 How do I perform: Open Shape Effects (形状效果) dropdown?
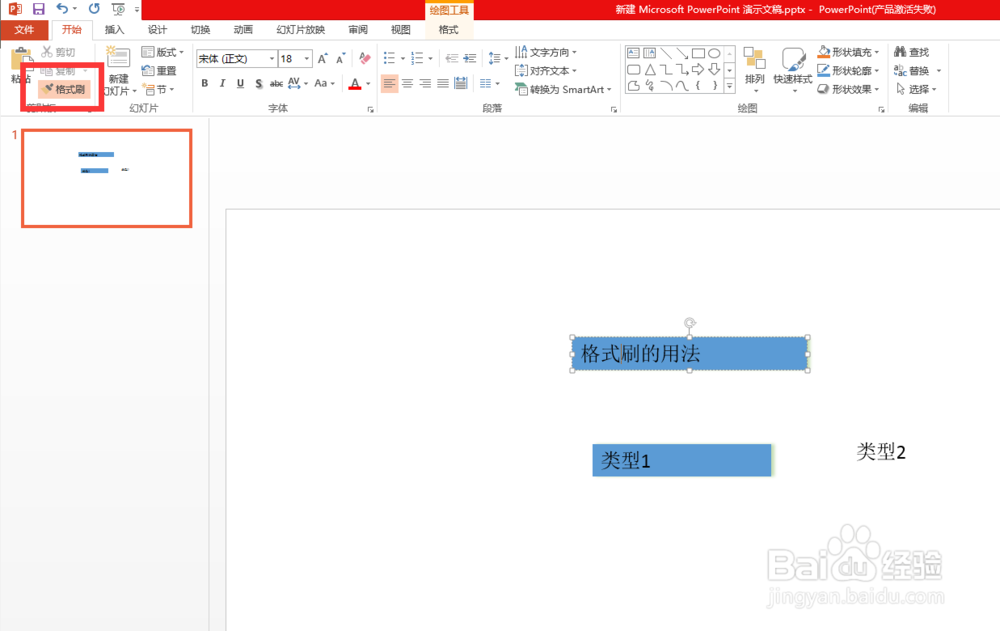pos(848,89)
